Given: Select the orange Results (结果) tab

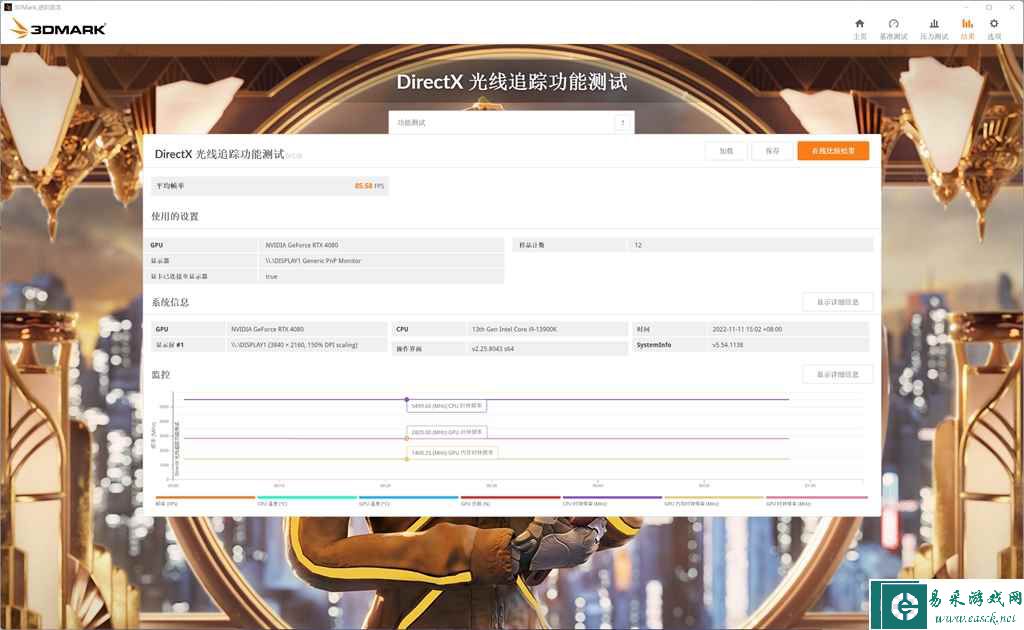Looking at the screenshot, I should (x=967, y=29).
